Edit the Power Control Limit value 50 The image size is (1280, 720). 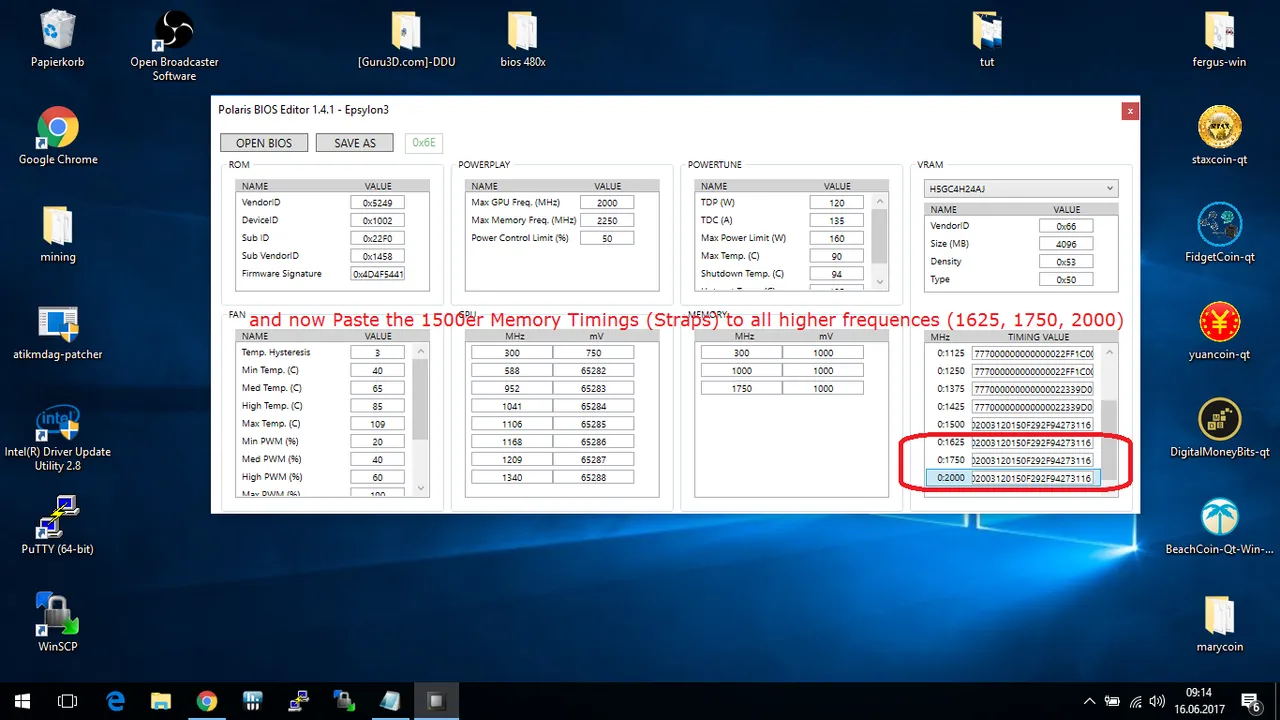tap(607, 238)
